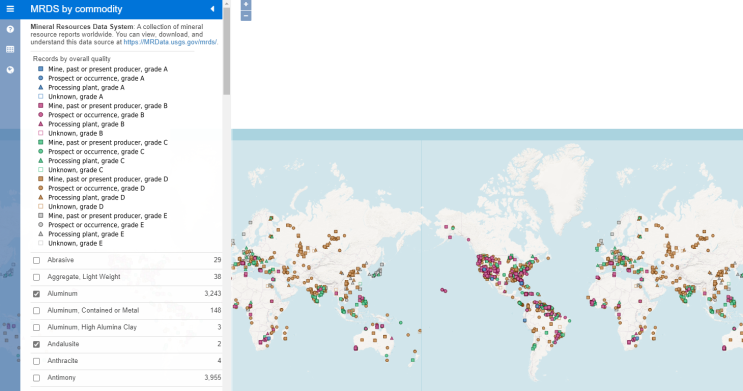Click the Andalusite label text
Image resolution: width=743 pixels, height=391 pixels.
(63, 344)
